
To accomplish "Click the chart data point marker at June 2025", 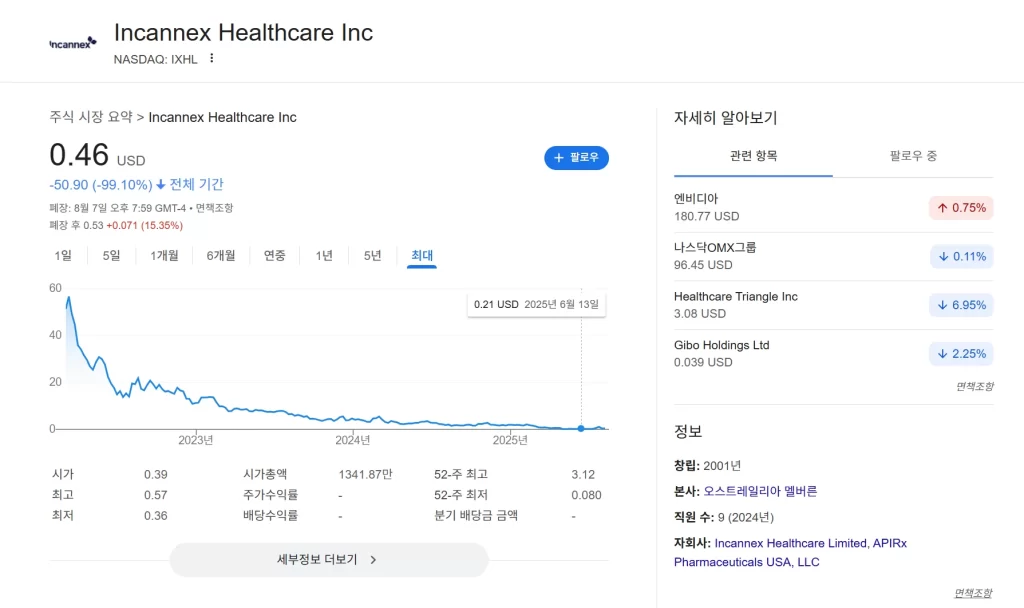I will tap(581, 428).
